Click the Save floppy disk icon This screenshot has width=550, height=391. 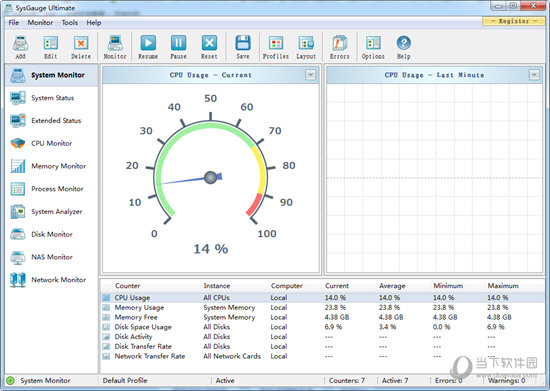pyautogui.click(x=243, y=43)
